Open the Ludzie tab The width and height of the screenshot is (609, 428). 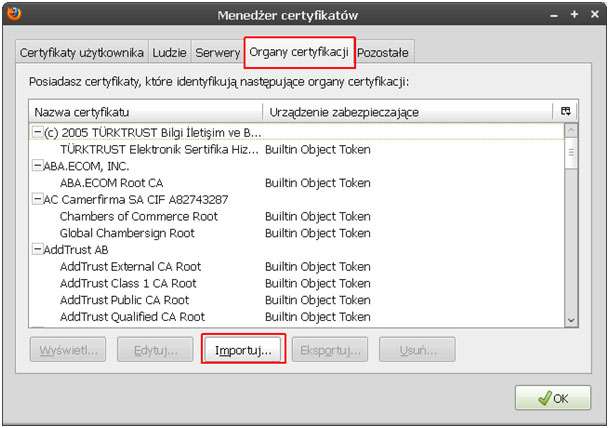coord(169,52)
